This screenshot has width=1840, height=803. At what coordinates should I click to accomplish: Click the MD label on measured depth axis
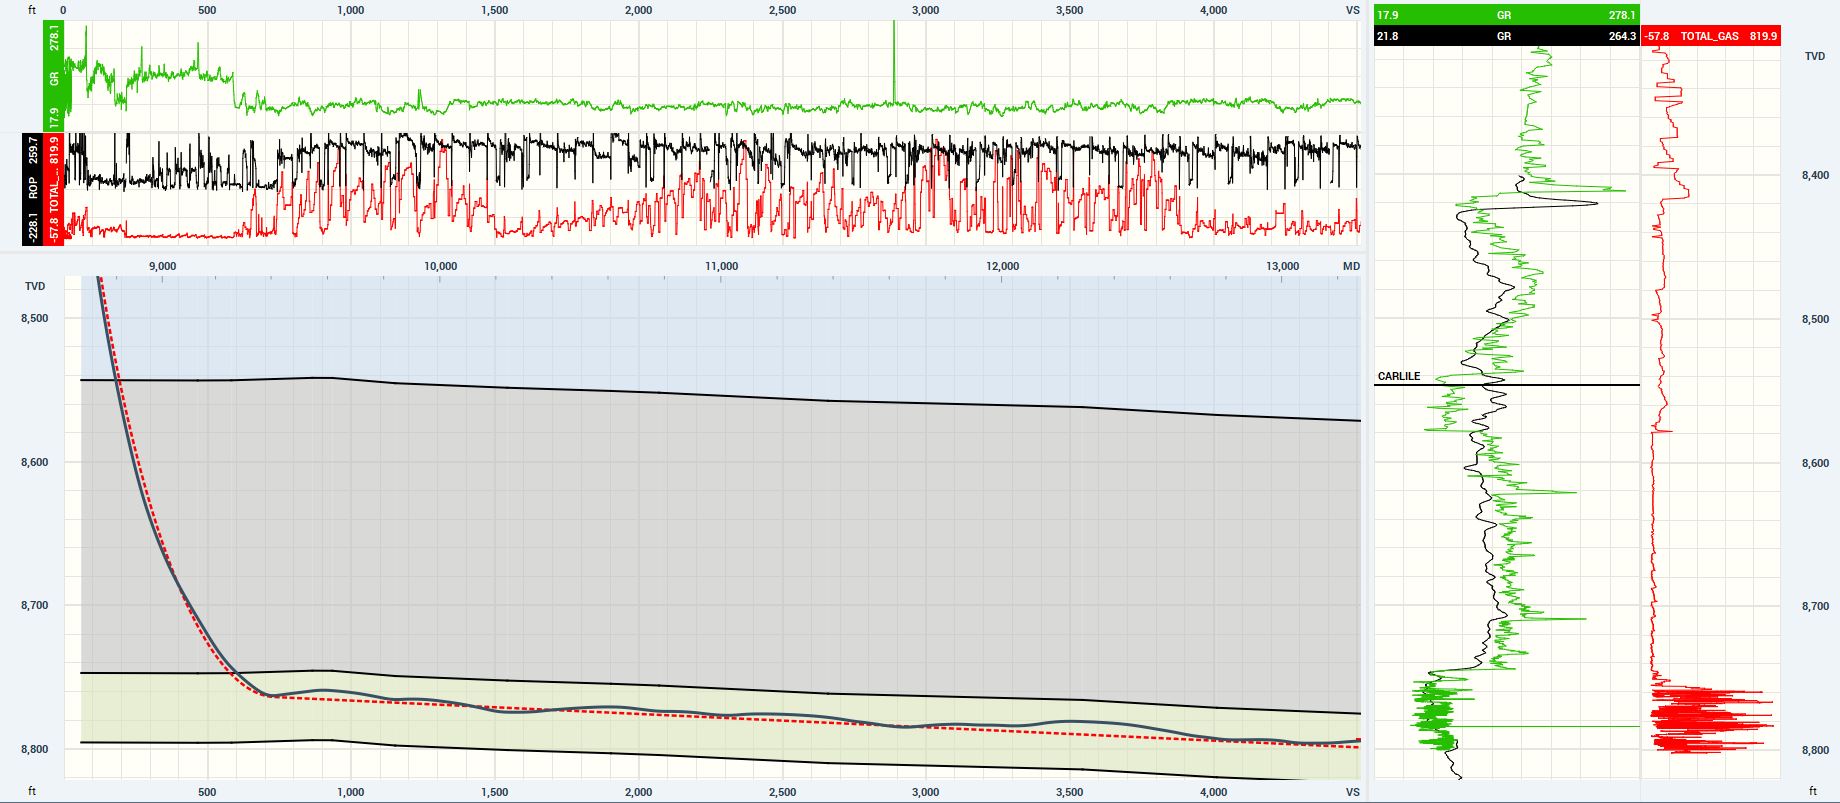pyautogui.click(x=1350, y=266)
